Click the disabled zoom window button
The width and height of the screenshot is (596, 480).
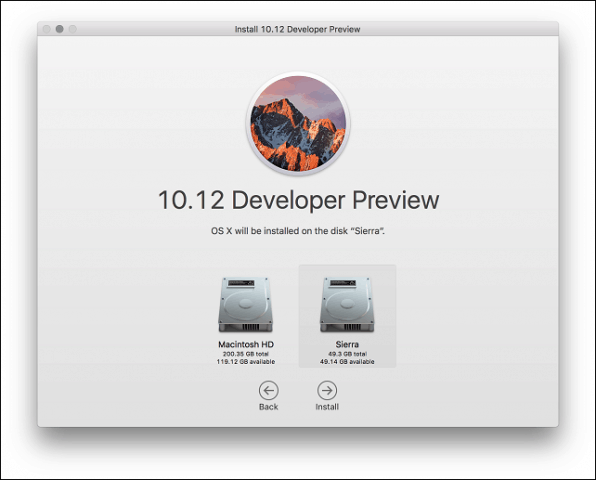[73, 29]
